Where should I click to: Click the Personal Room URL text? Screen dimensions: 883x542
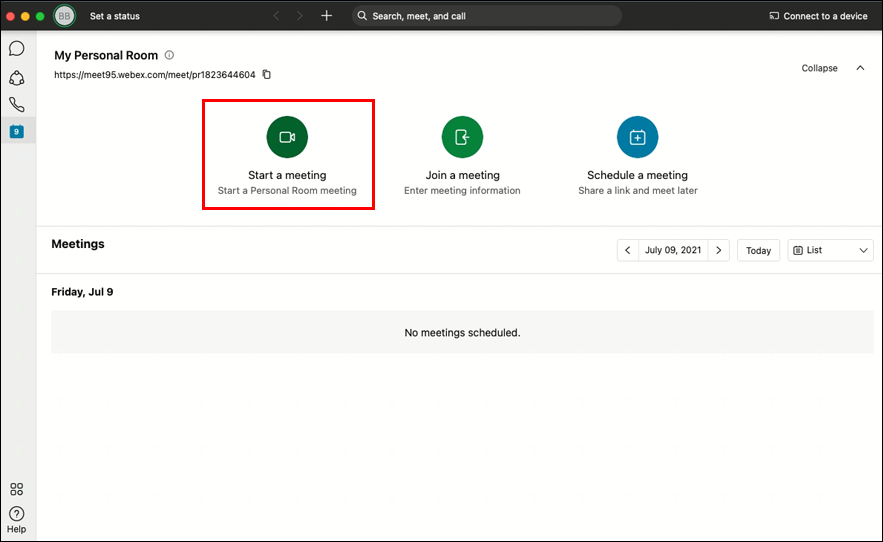155,74
